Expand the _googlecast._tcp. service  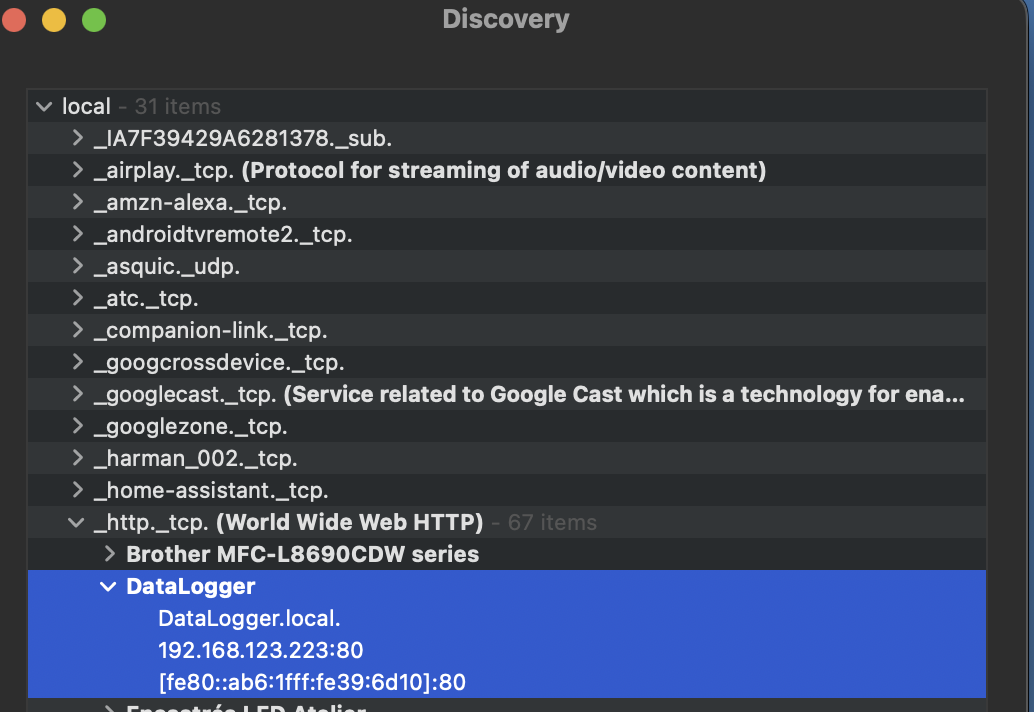(x=77, y=394)
